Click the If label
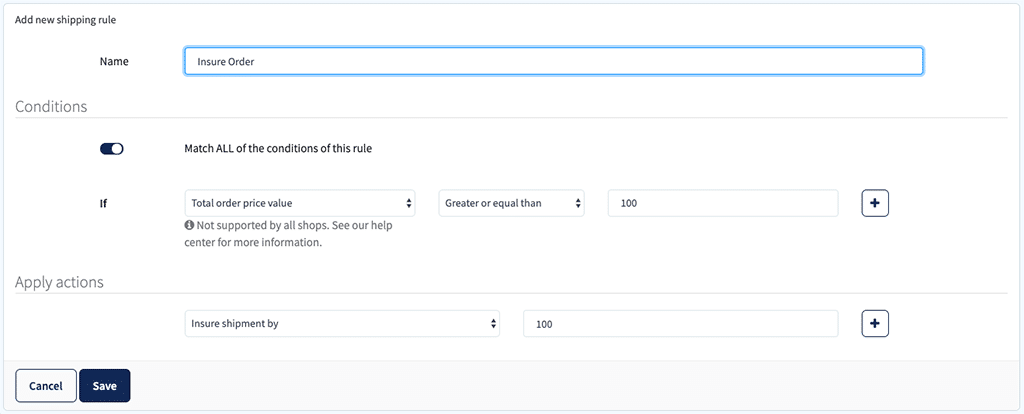1024x414 pixels. click(103, 203)
